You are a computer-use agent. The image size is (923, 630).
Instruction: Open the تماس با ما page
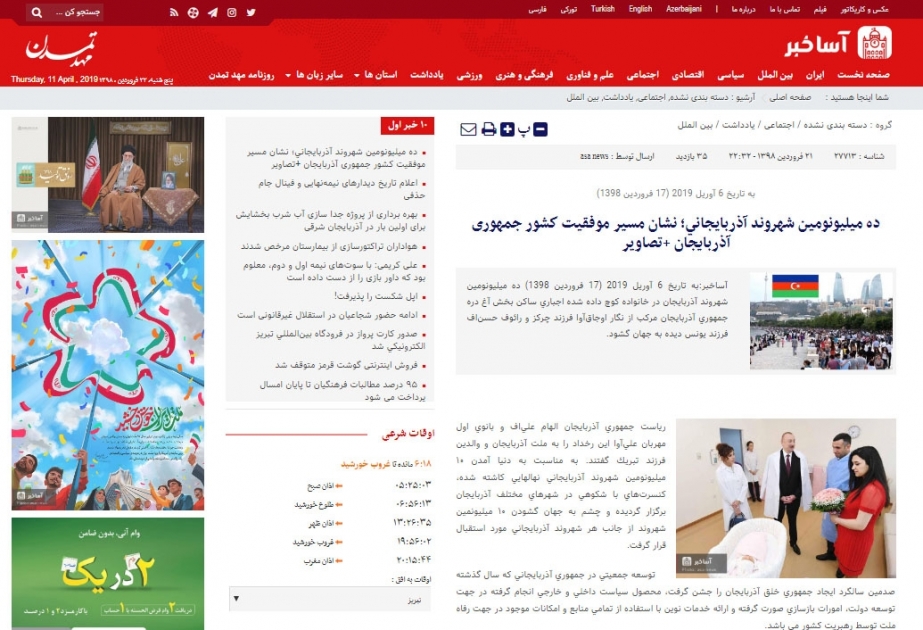click(x=784, y=10)
